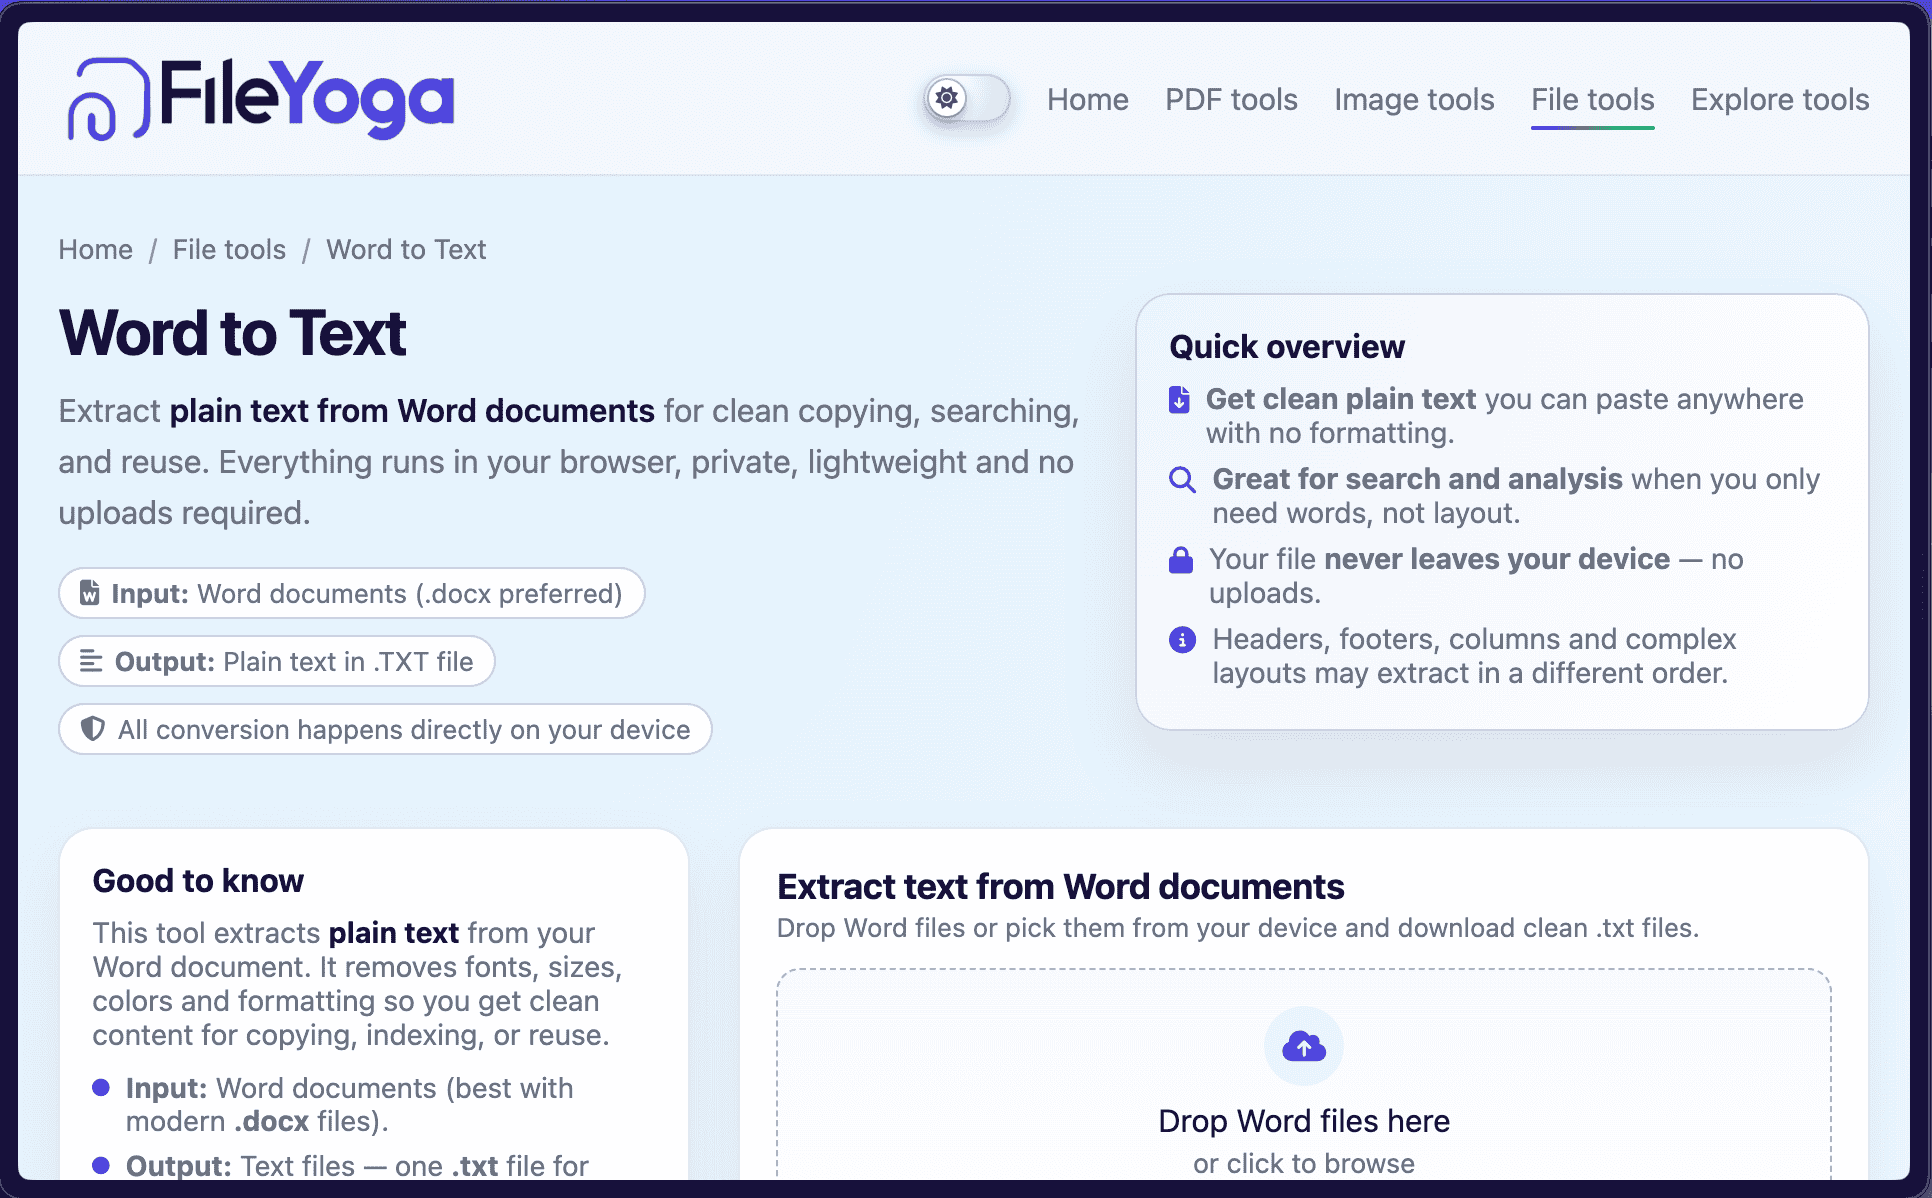Click the 'Output: Text files' bullet
1932x1198 pixels.
[x=340, y=1166]
